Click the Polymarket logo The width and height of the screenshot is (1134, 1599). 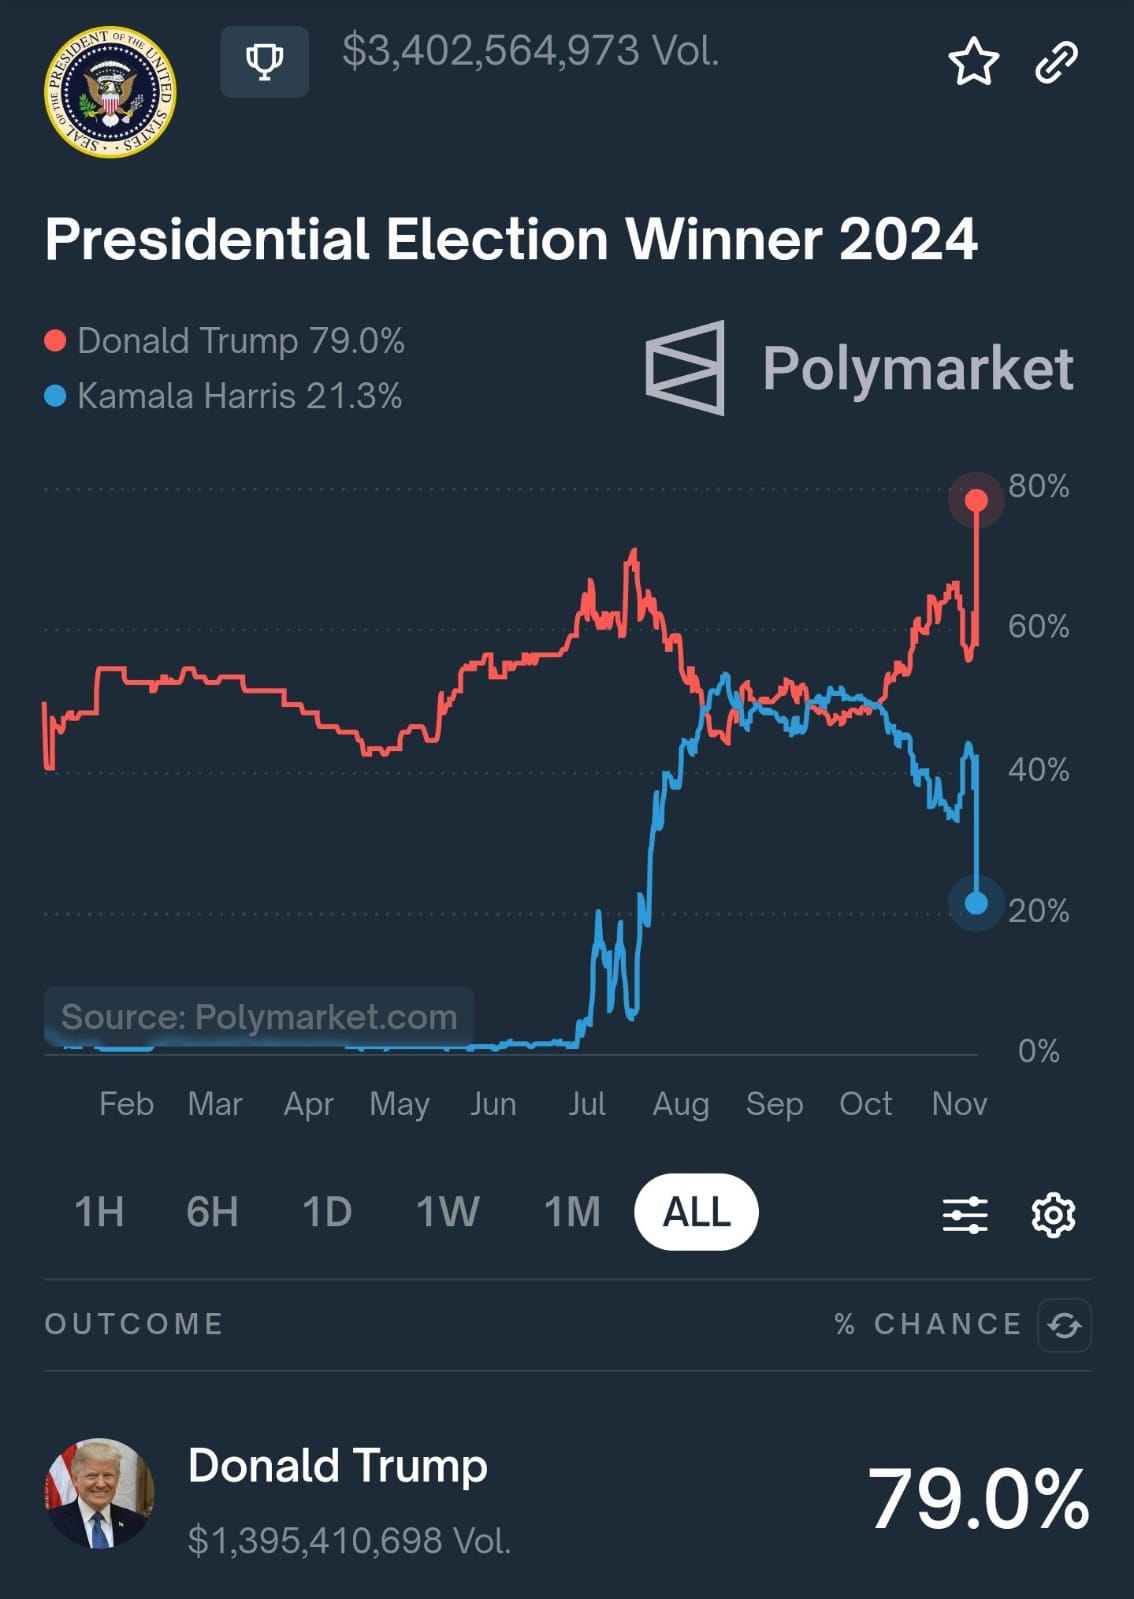[860, 368]
